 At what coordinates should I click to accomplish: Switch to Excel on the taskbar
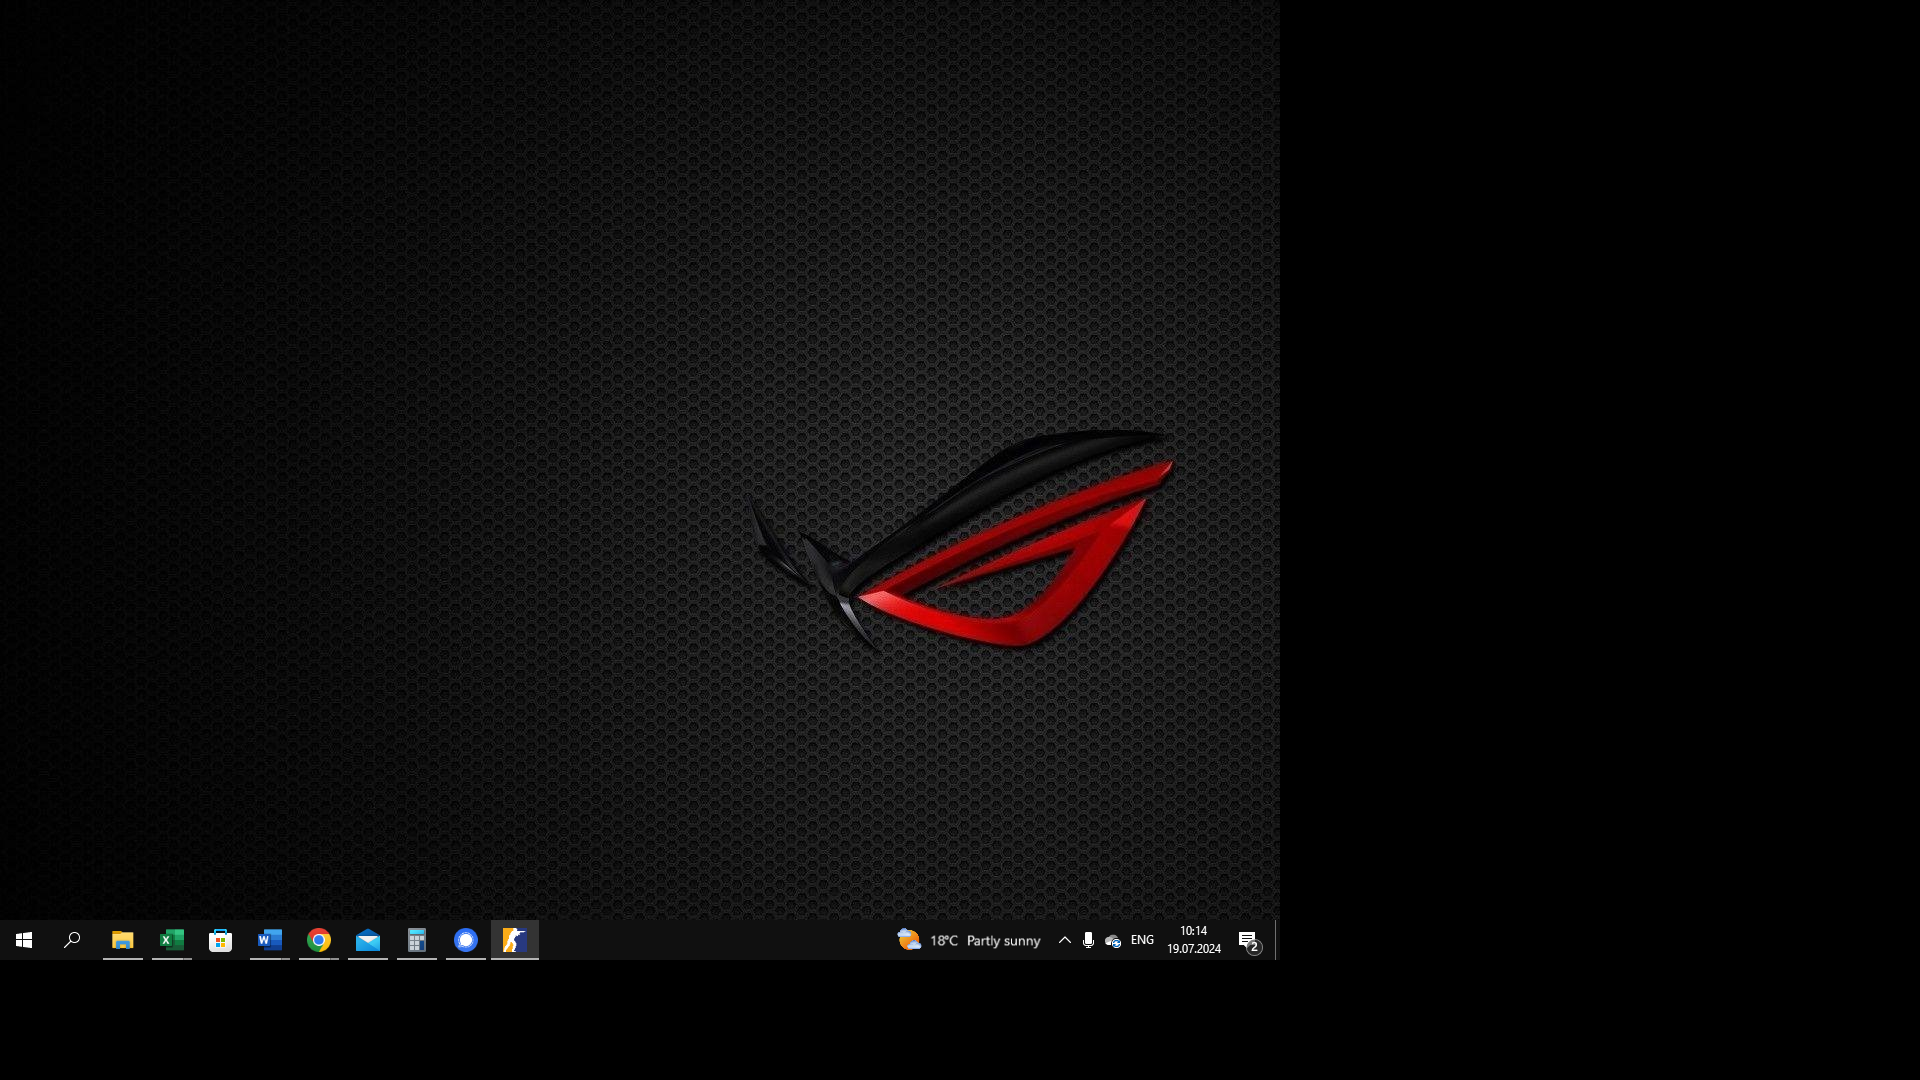pos(172,940)
